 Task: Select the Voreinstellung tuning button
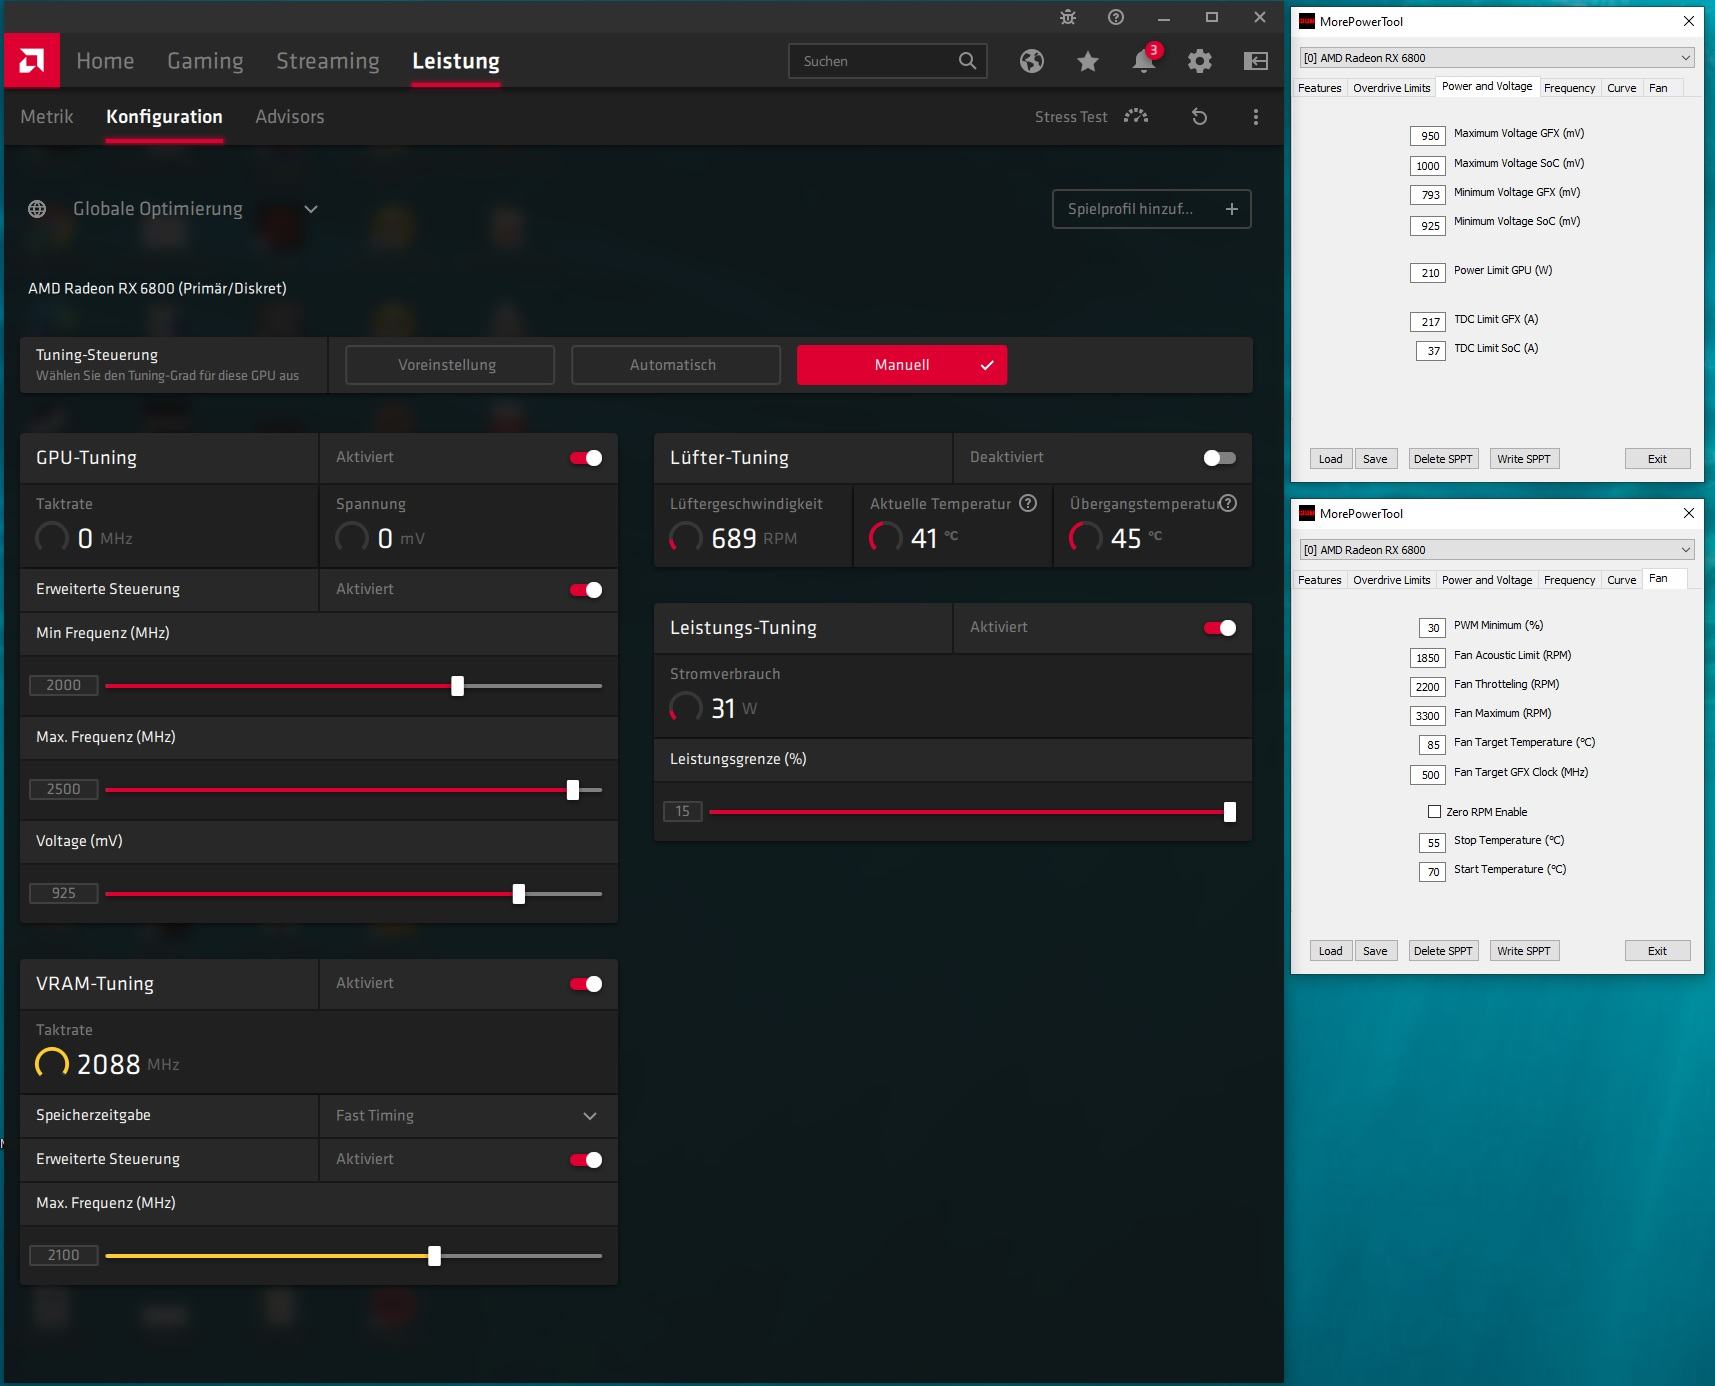click(449, 365)
